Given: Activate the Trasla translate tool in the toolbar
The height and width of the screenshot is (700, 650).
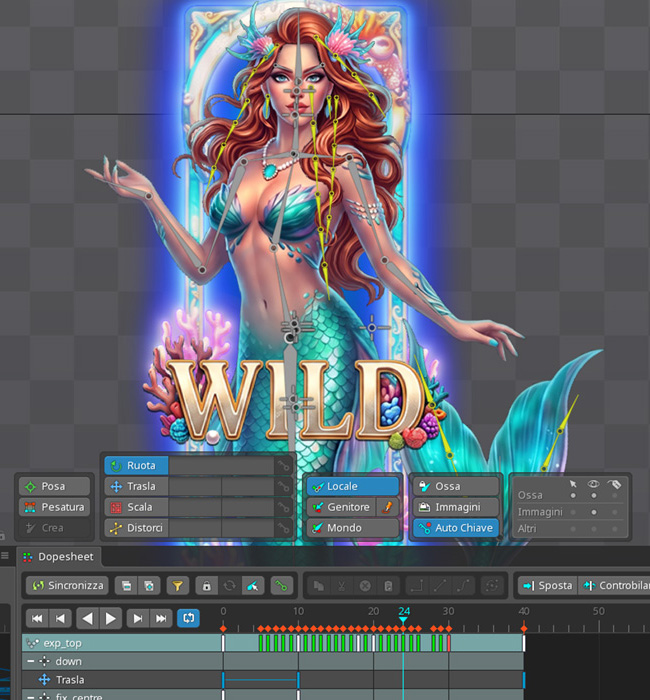Looking at the screenshot, I should pos(136,486).
